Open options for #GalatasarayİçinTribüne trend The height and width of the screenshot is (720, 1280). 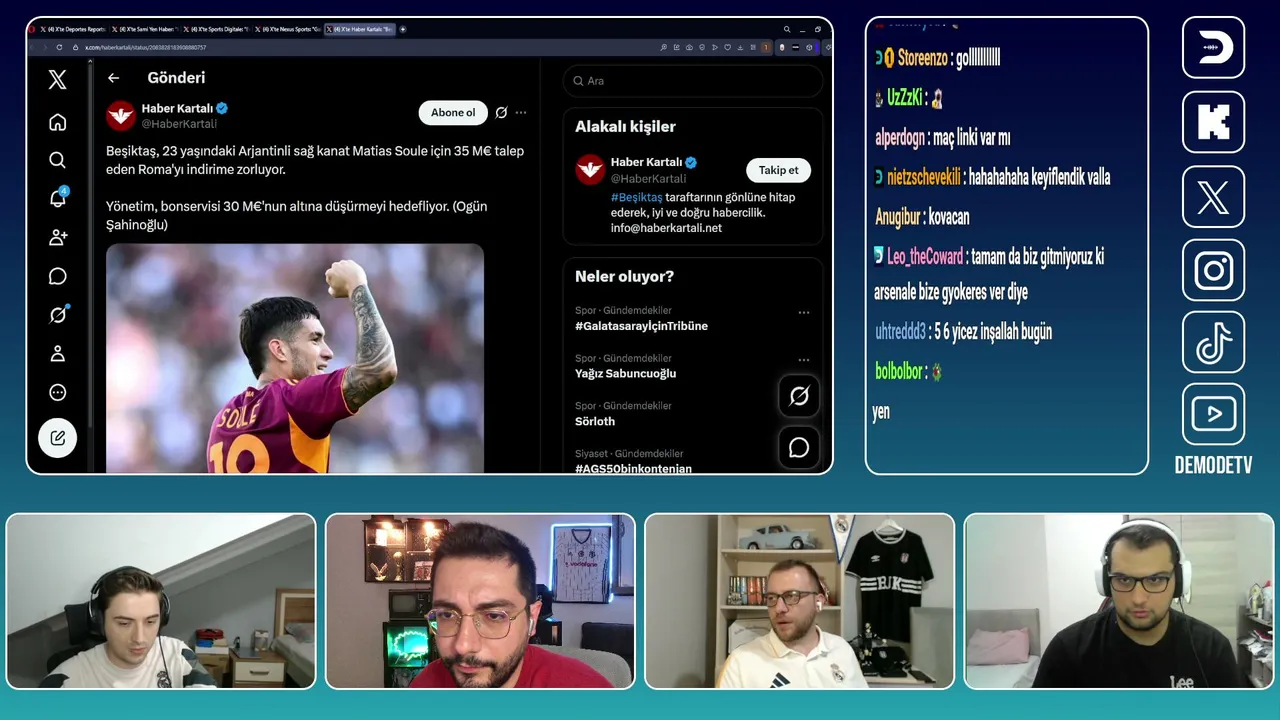[803, 312]
